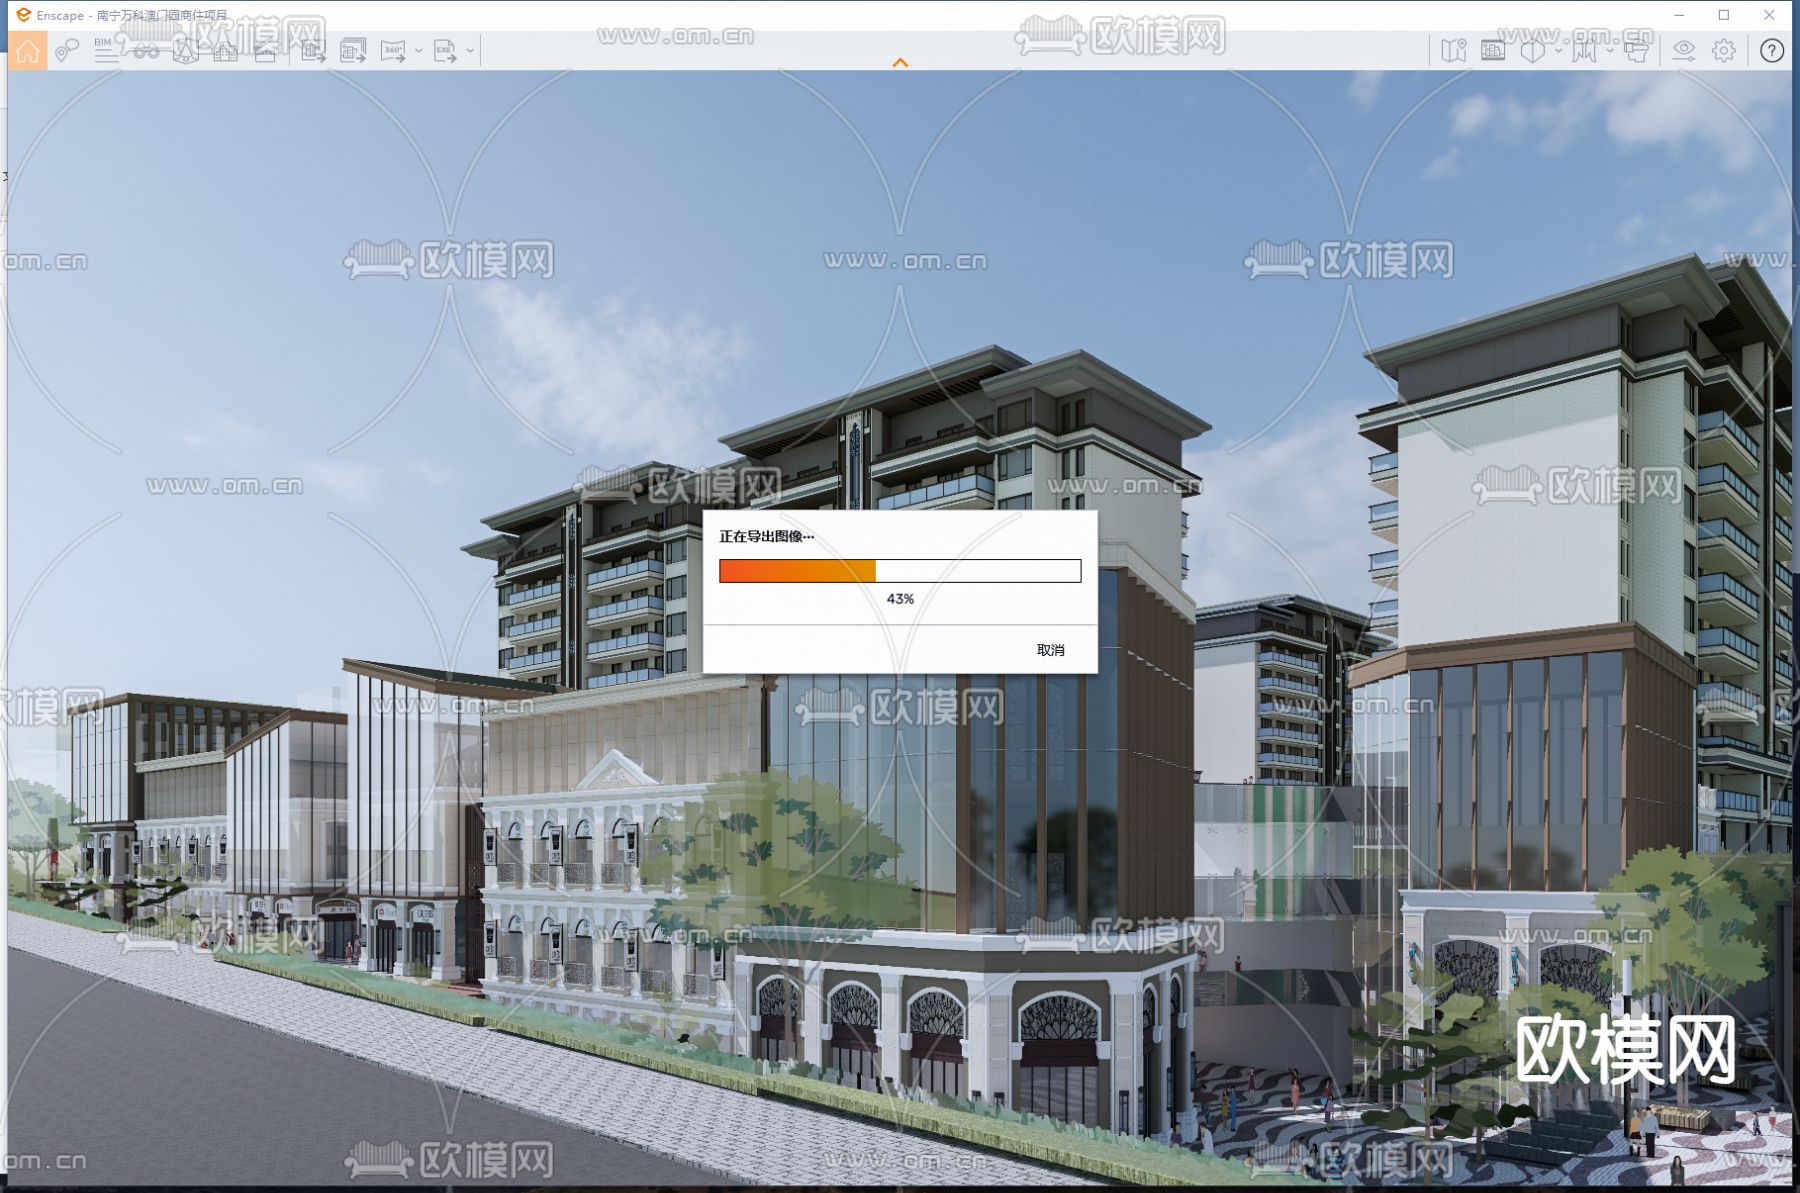Select the Home toolbar icon
The height and width of the screenshot is (1193, 1800).
[x=27, y=52]
